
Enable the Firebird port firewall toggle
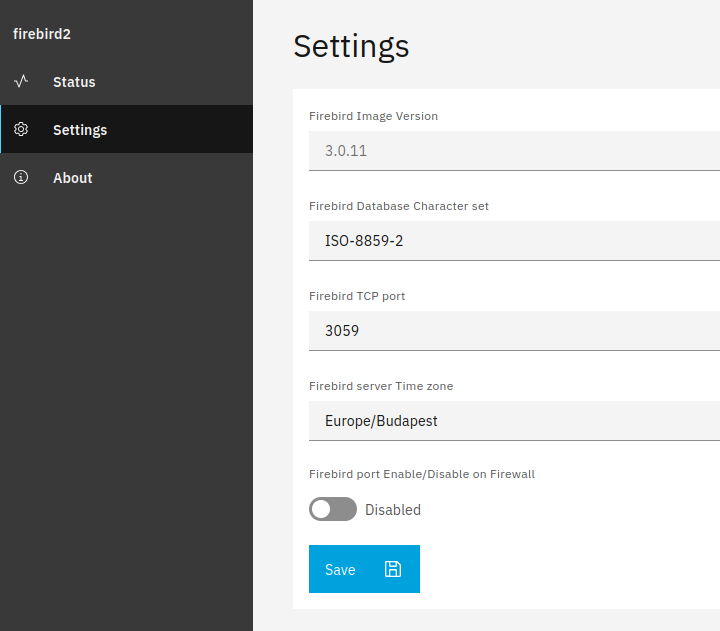point(333,509)
